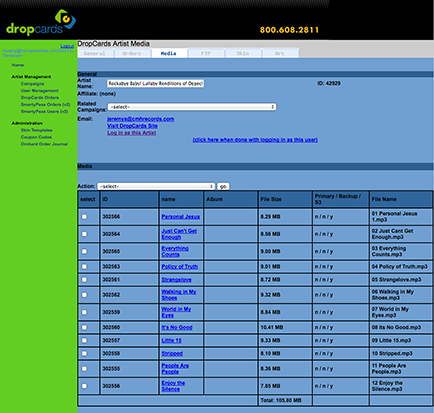This screenshot has height=413, width=434.
Task: Open Campaigns in sidebar
Action: coord(32,84)
